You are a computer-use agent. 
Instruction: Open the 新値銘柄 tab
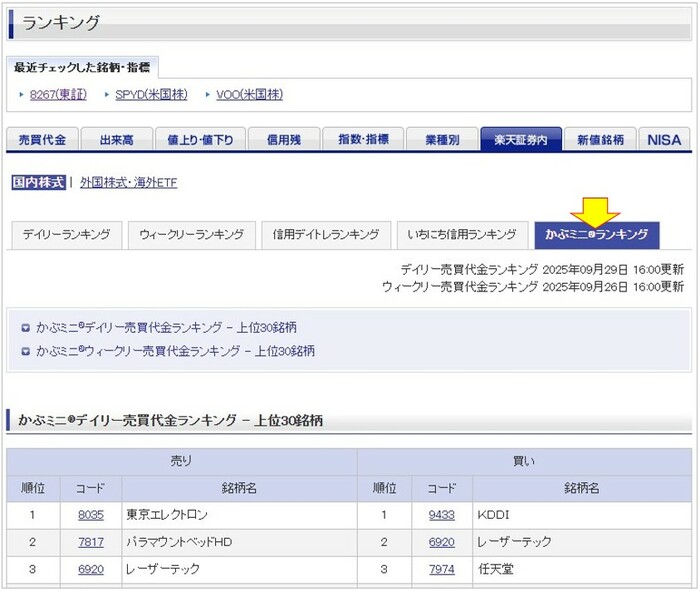coord(600,140)
